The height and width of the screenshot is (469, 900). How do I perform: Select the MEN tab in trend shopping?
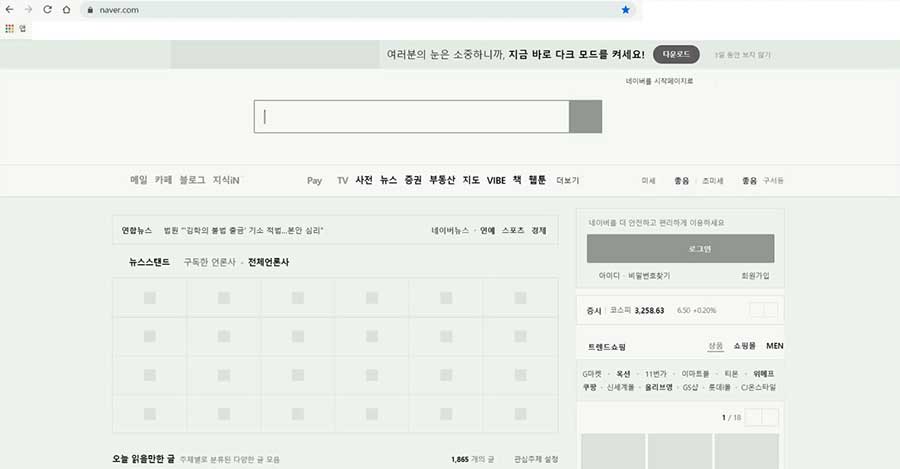775,346
